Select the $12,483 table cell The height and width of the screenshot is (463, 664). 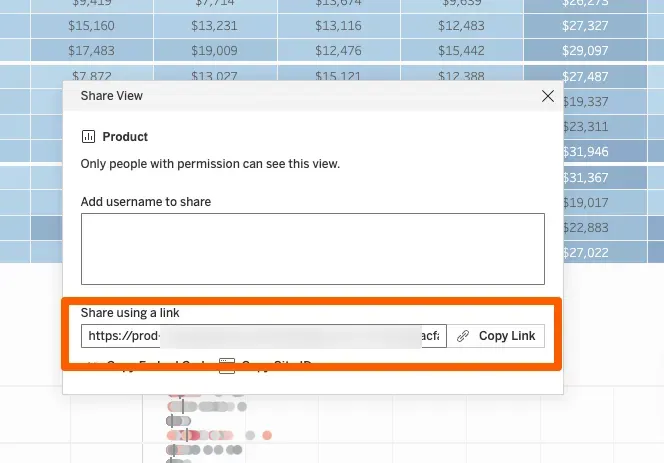point(461,25)
